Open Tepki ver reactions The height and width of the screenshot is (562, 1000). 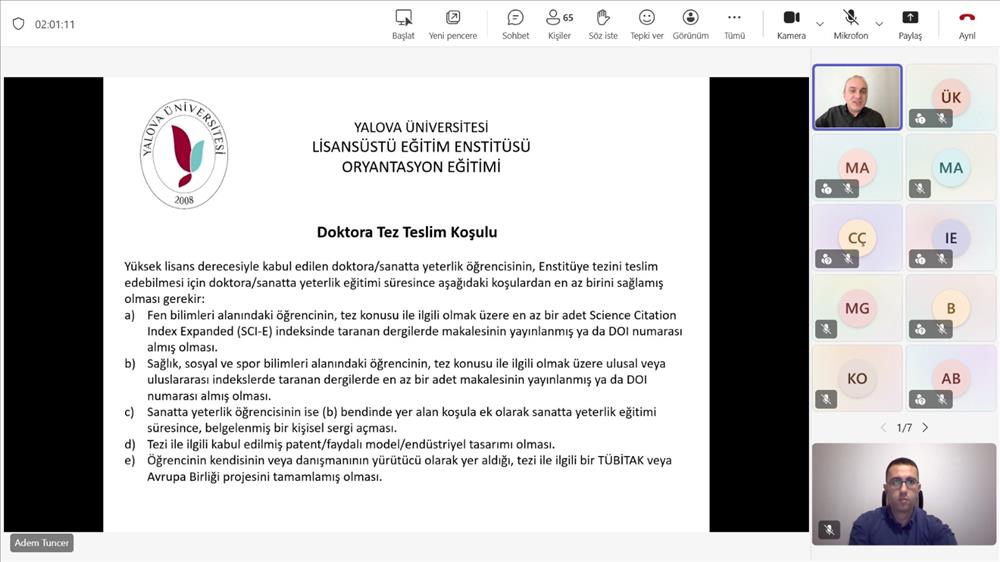(x=646, y=24)
